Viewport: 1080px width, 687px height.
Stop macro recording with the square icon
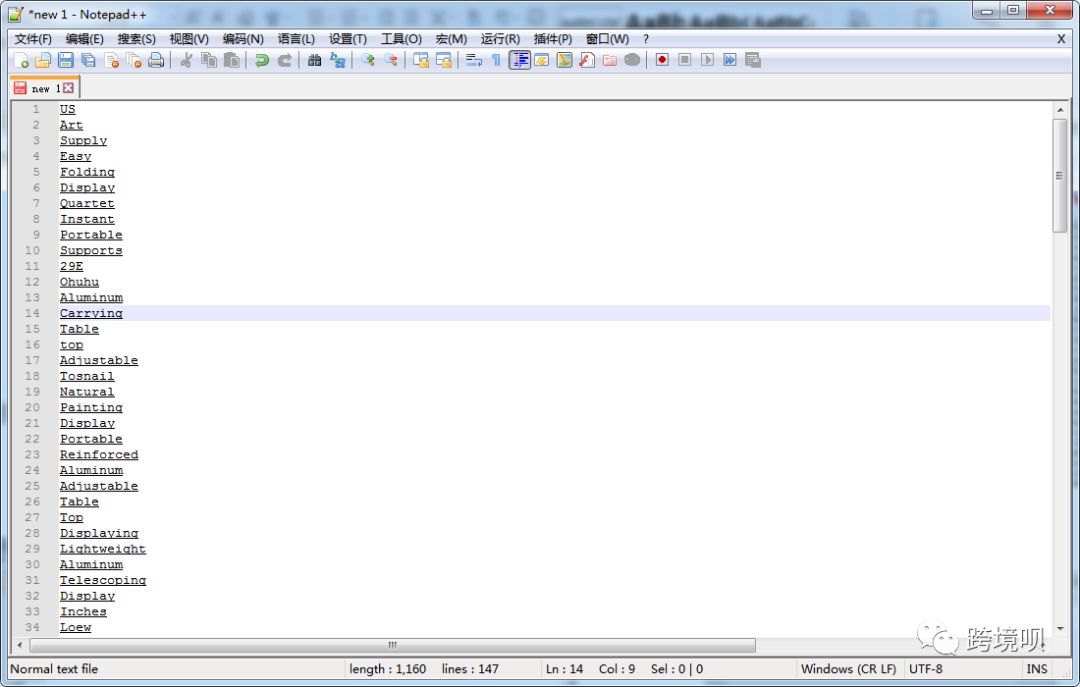tap(685, 61)
